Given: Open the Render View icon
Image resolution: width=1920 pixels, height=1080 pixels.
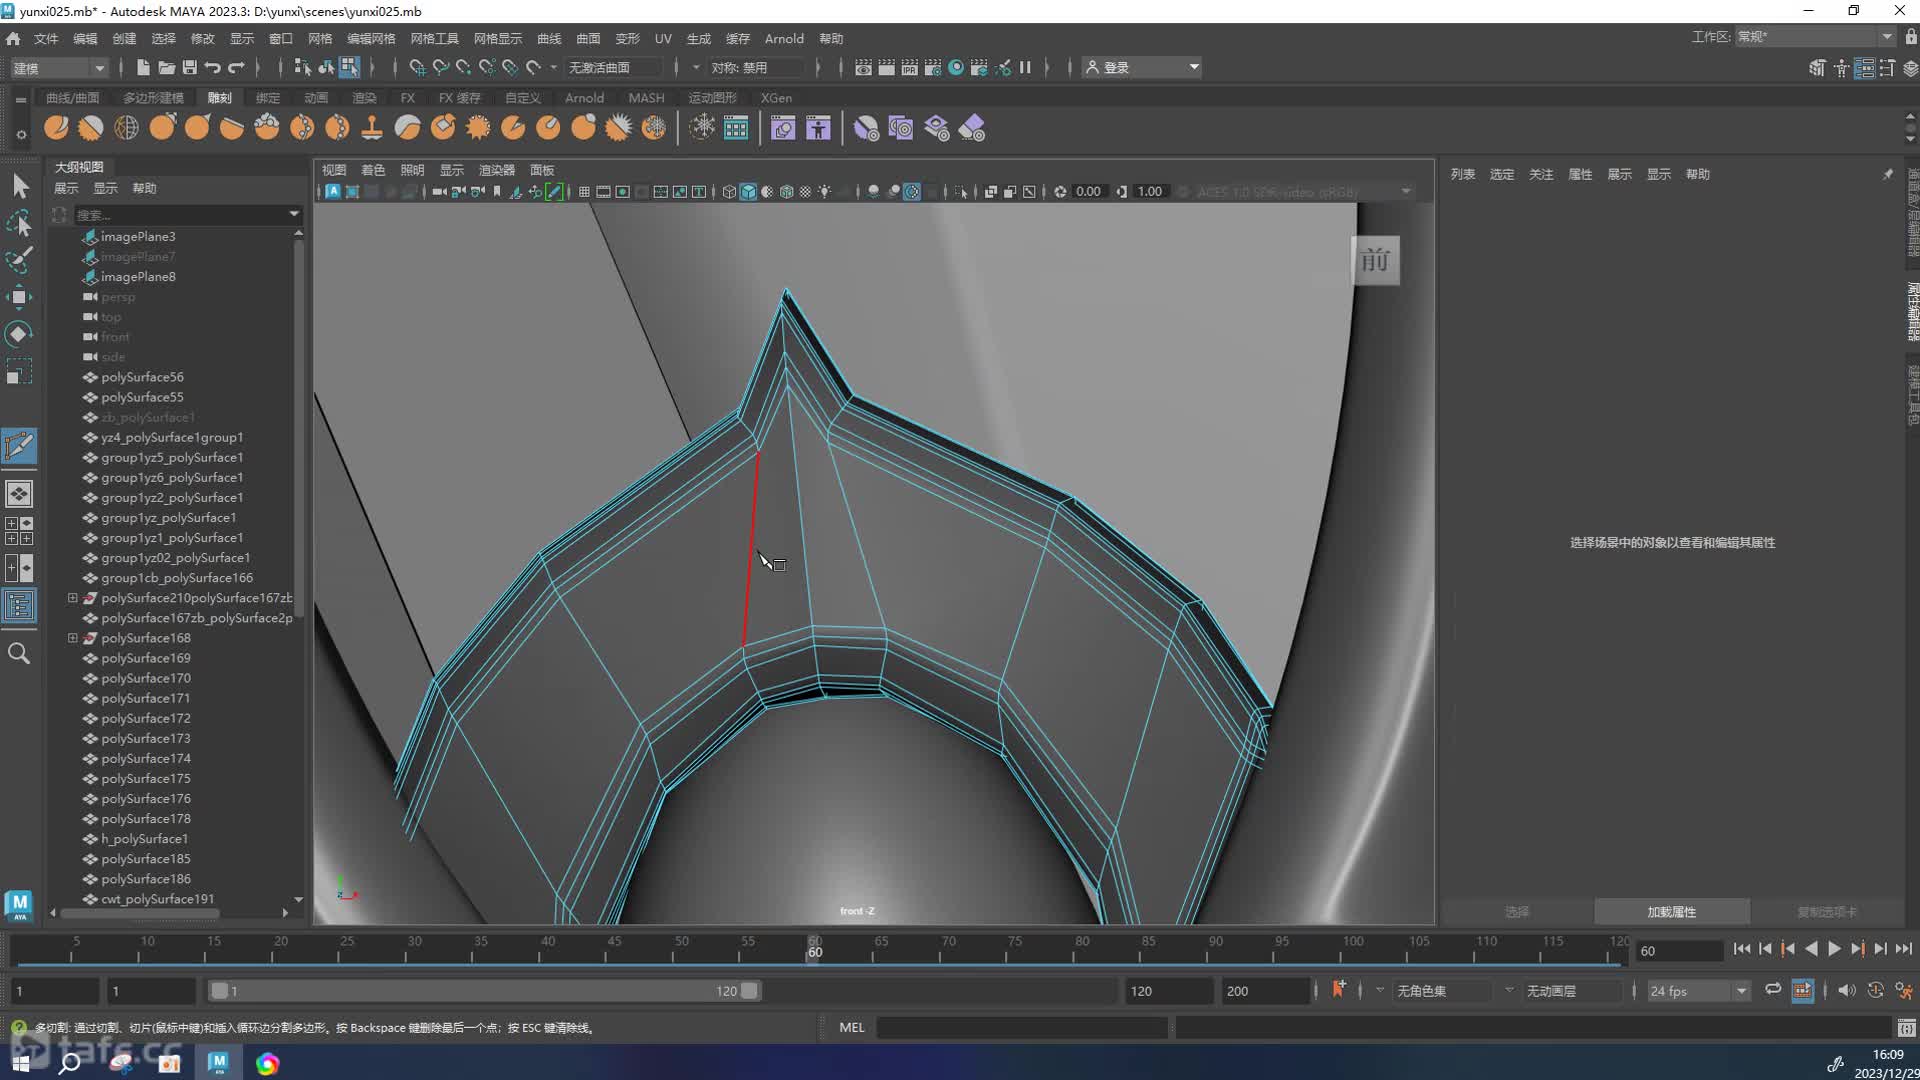Looking at the screenshot, I should (863, 67).
